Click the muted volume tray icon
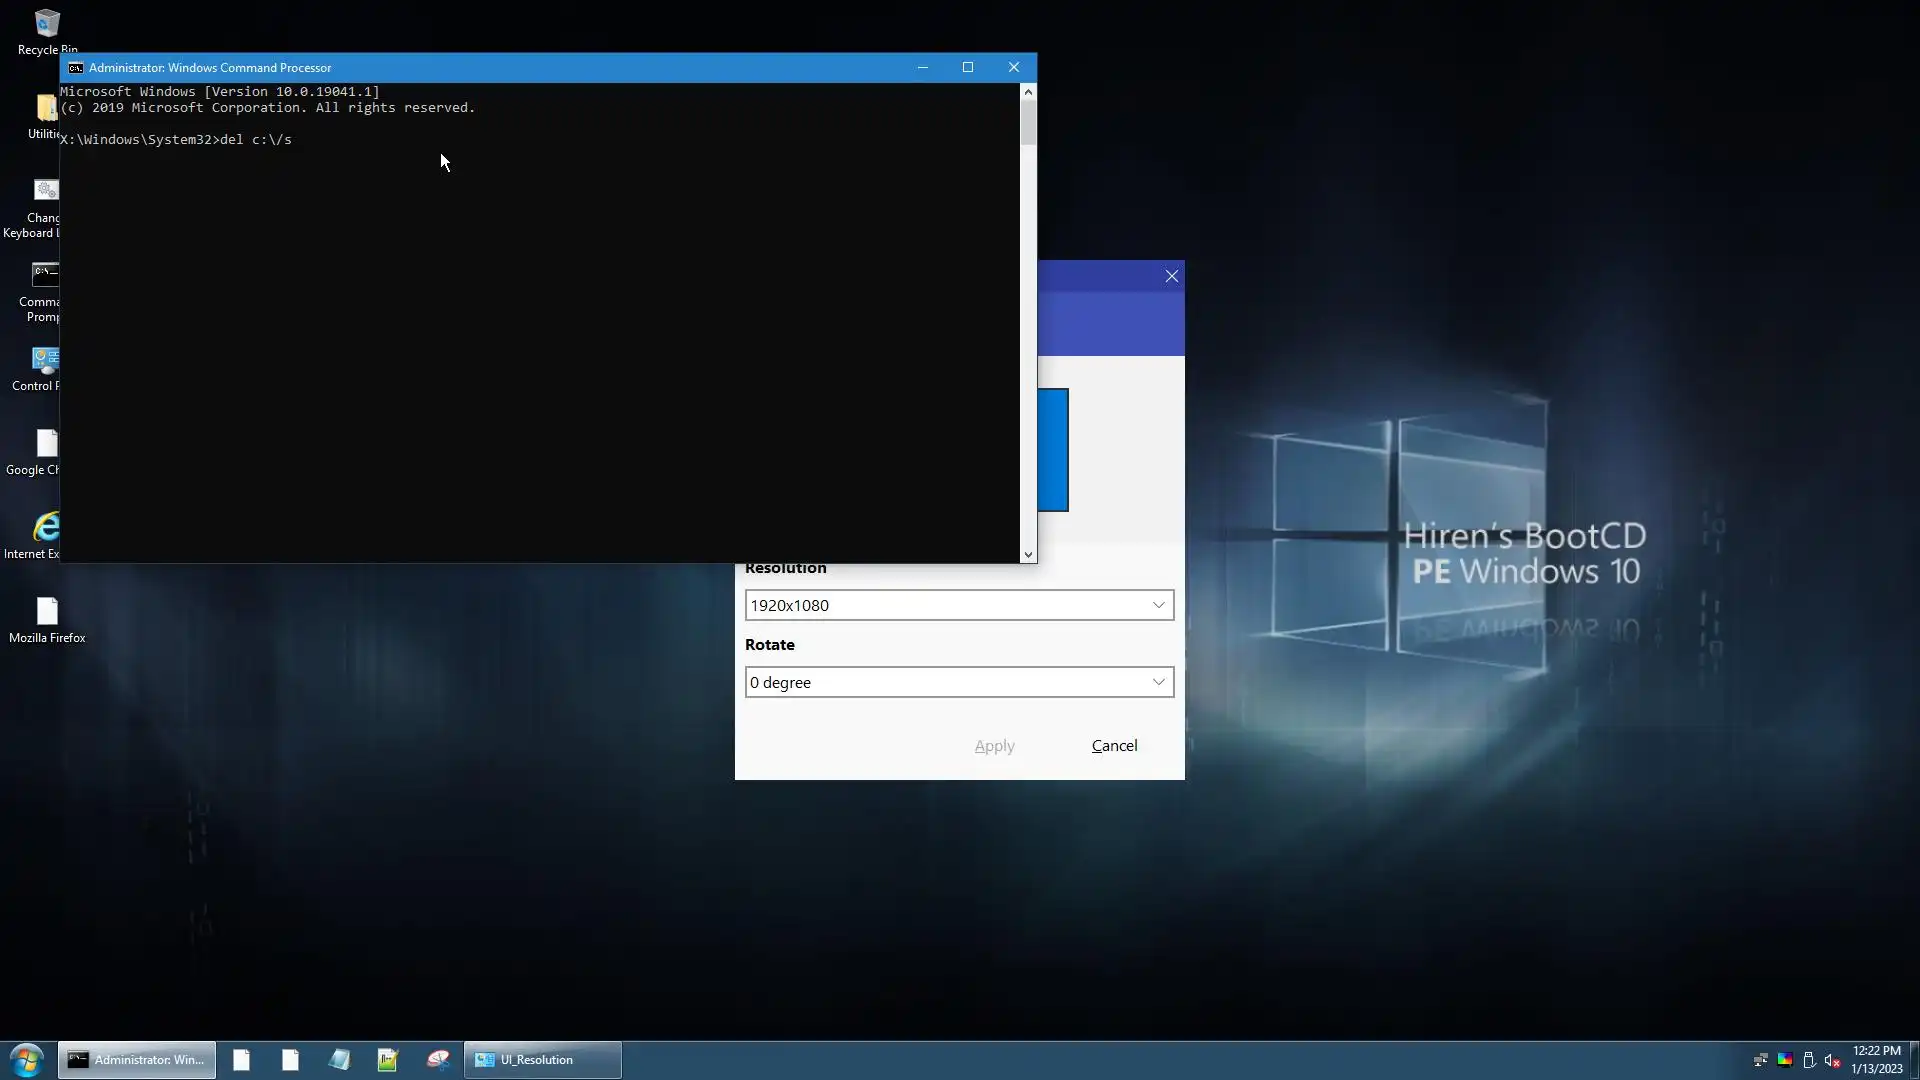Image resolution: width=1920 pixels, height=1080 pixels. pyautogui.click(x=1832, y=1060)
